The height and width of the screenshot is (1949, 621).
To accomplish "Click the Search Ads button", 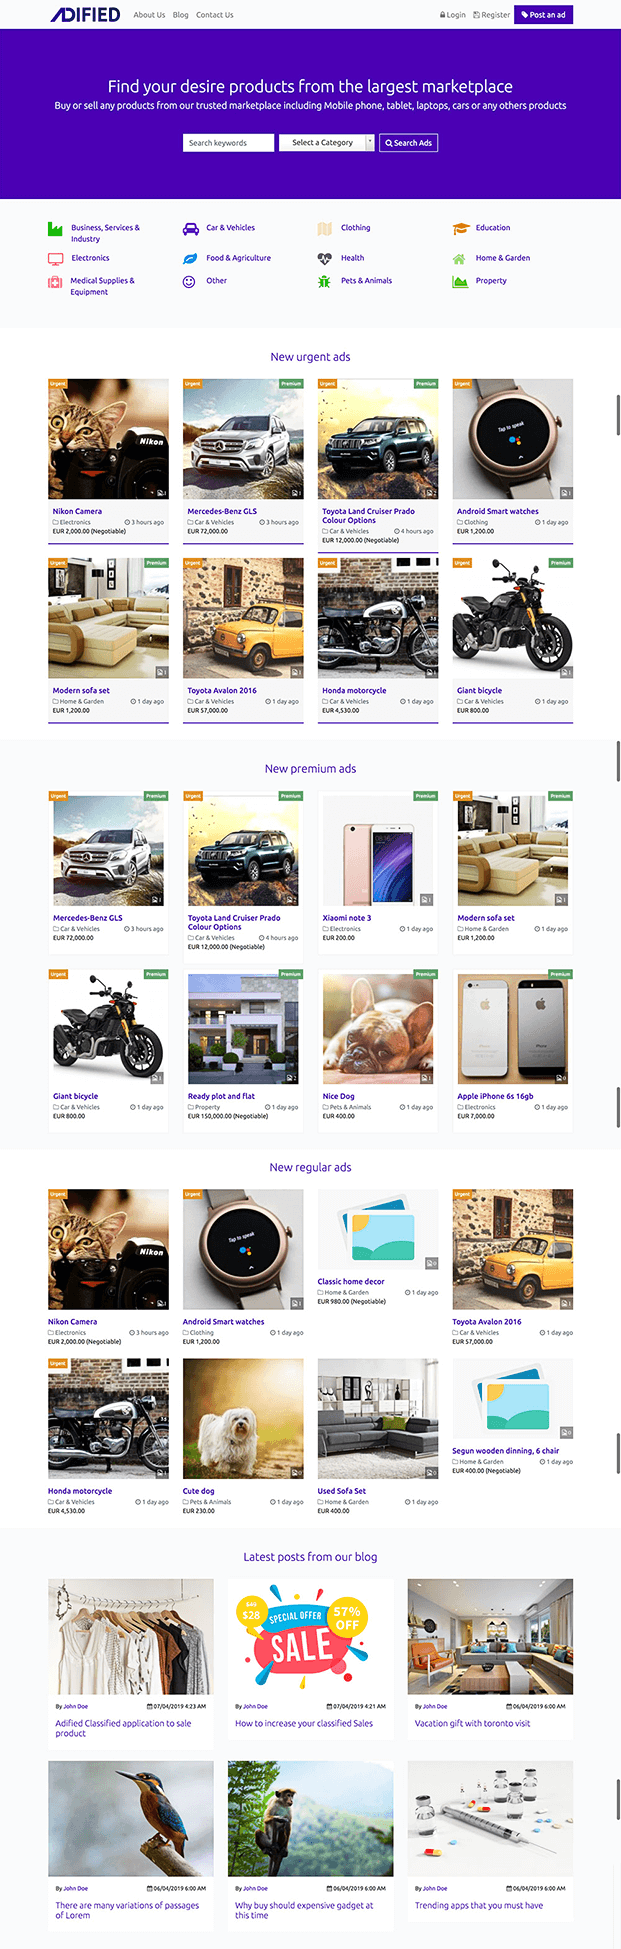I will [409, 143].
